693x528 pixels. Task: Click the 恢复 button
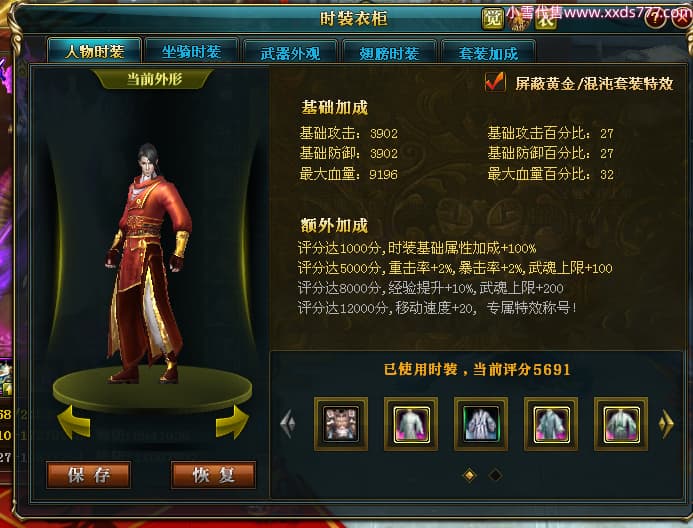(213, 475)
